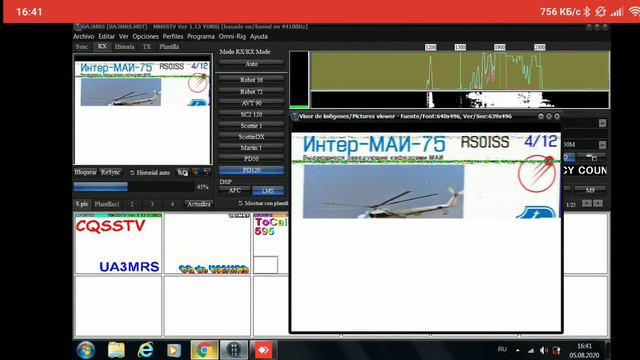Open the Windows Start menu

[x=86, y=350]
